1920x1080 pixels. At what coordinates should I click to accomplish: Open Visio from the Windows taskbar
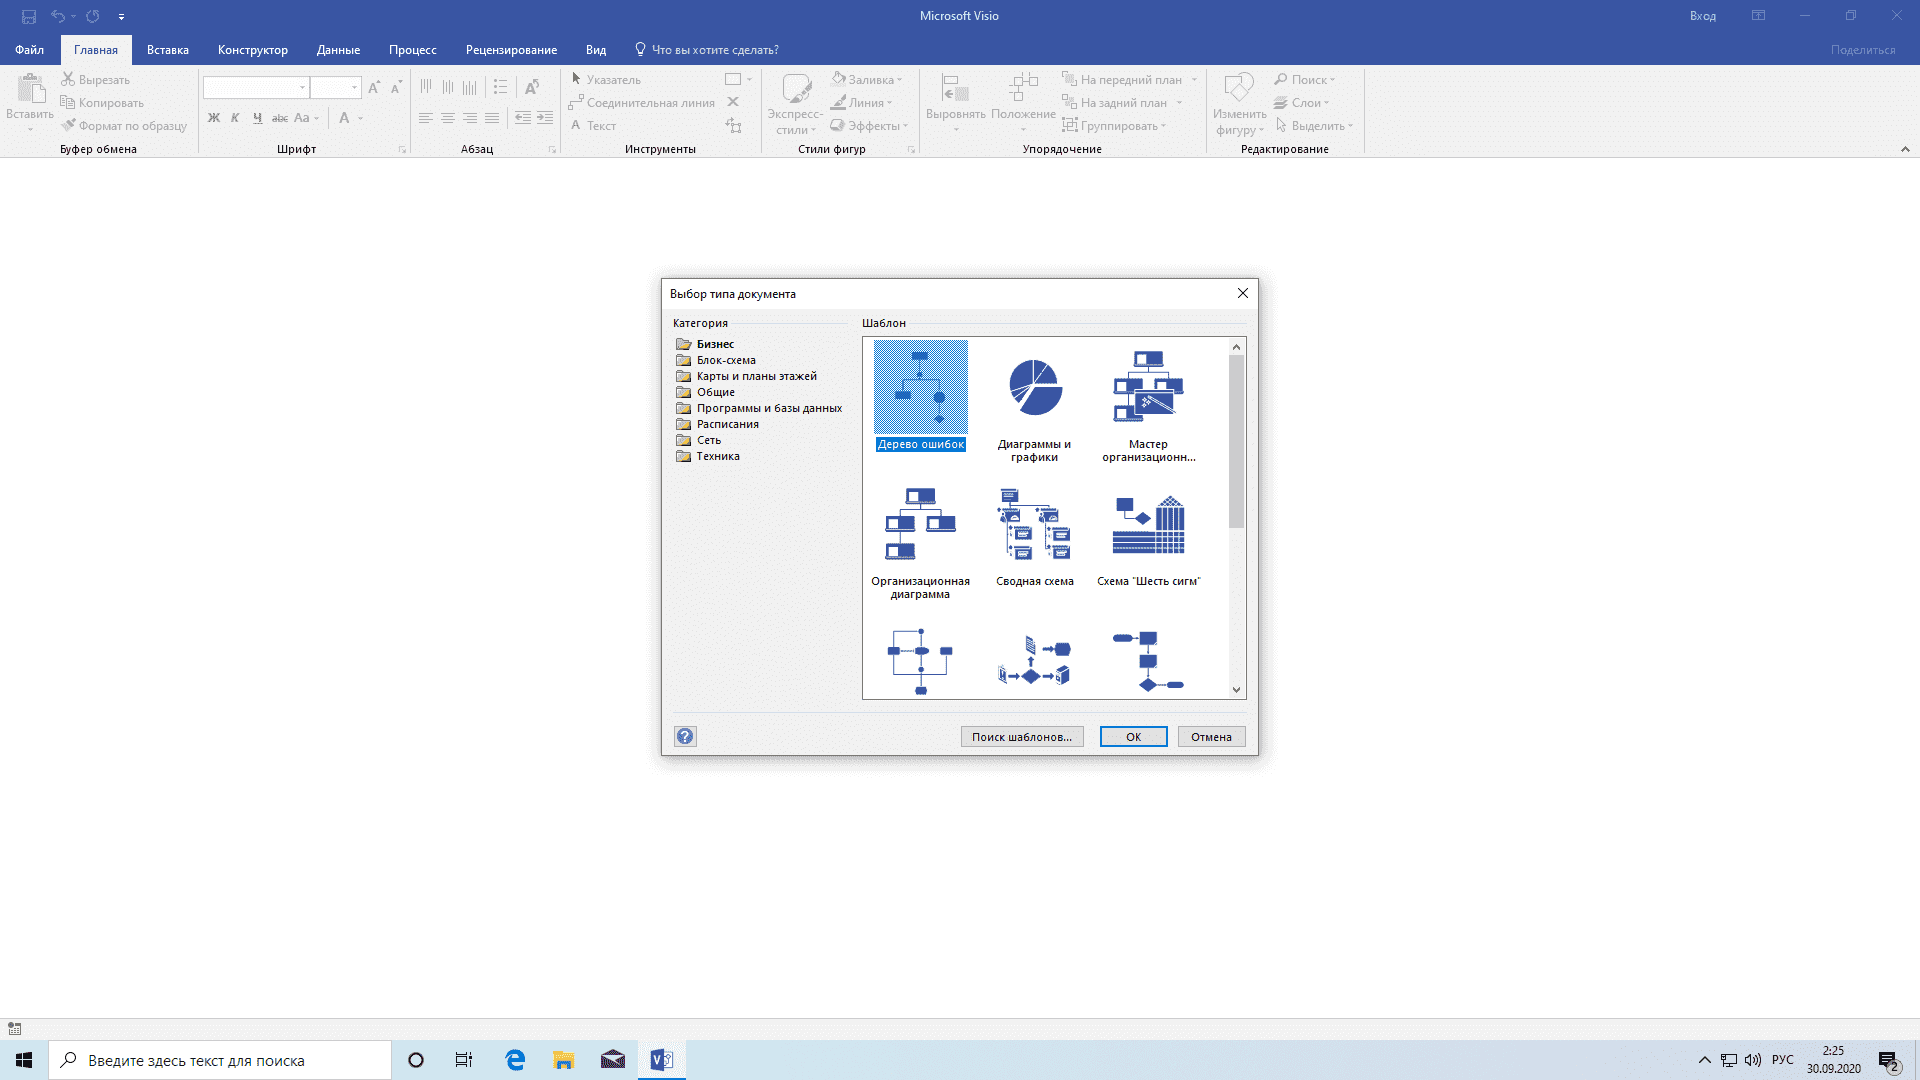[x=662, y=1060]
